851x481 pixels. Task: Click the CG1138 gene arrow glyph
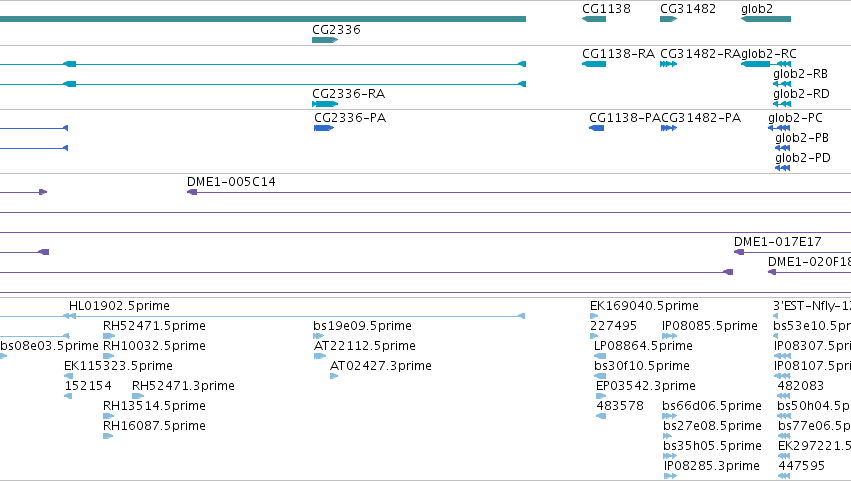click(x=594, y=19)
